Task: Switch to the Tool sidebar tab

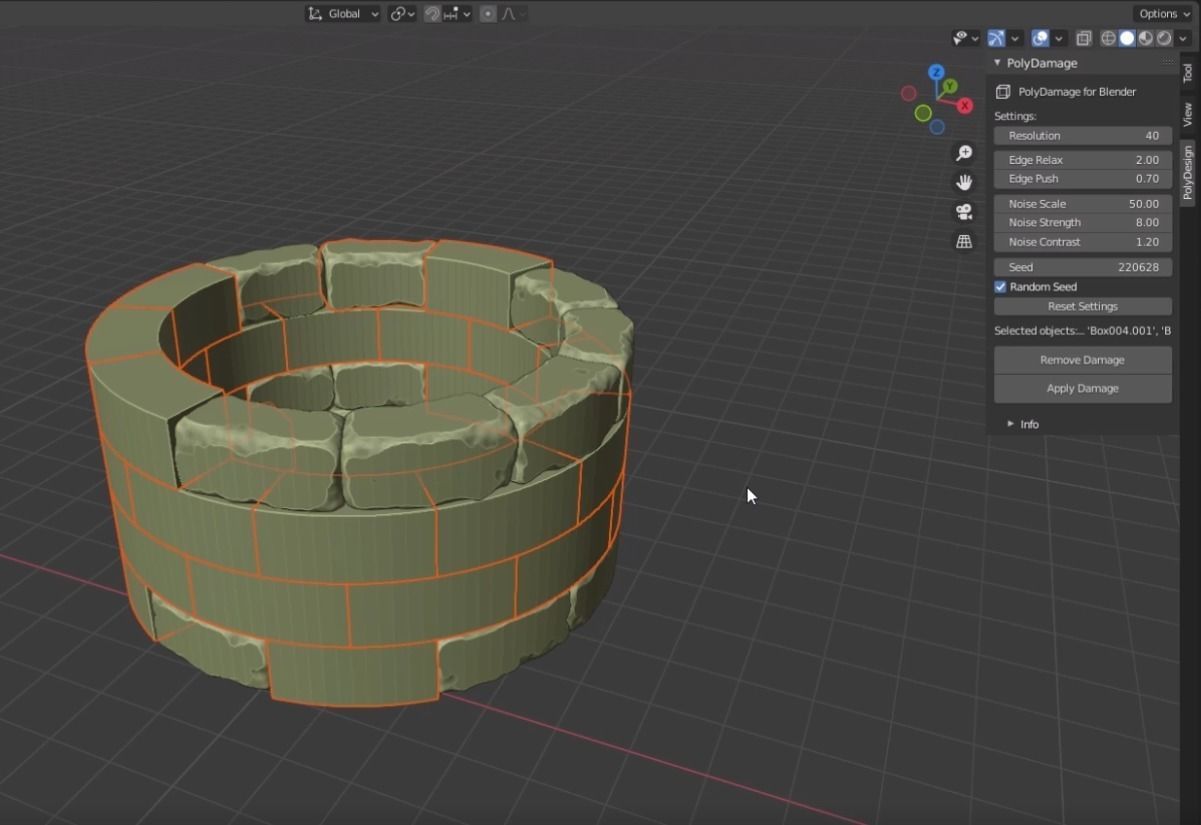Action: (x=1188, y=73)
